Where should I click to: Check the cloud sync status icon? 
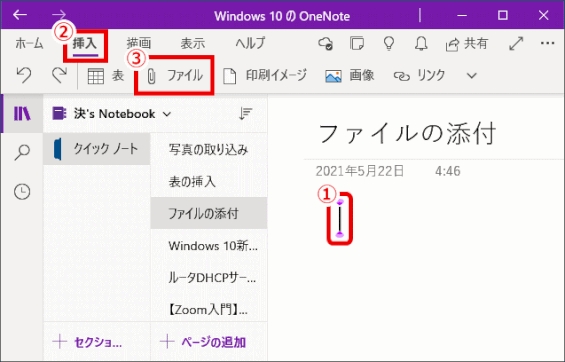(x=326, y=44)
